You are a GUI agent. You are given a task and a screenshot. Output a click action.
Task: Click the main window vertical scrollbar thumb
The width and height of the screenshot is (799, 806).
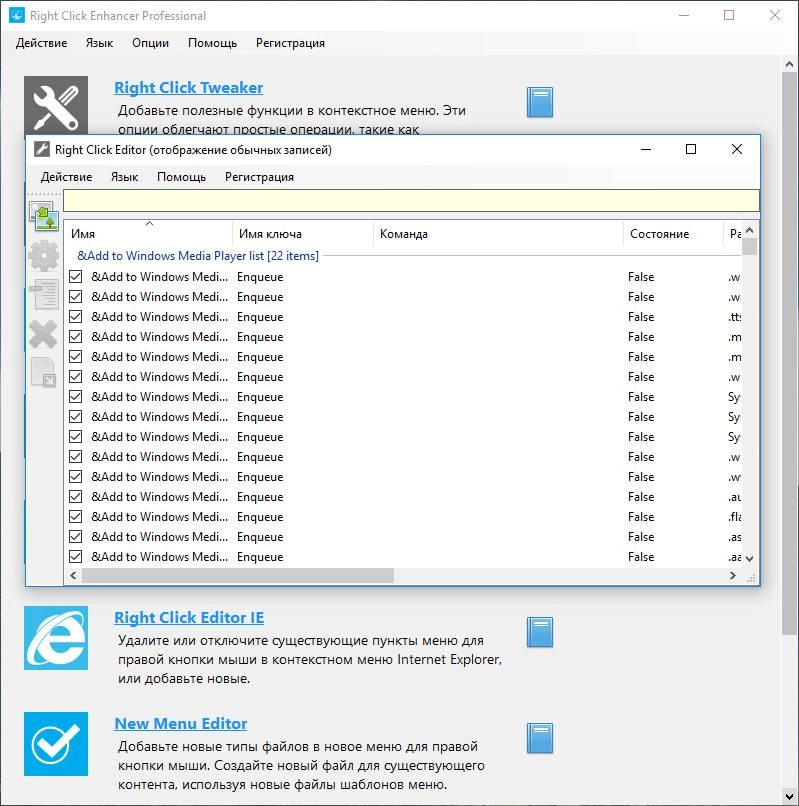[x=789, y=354]
